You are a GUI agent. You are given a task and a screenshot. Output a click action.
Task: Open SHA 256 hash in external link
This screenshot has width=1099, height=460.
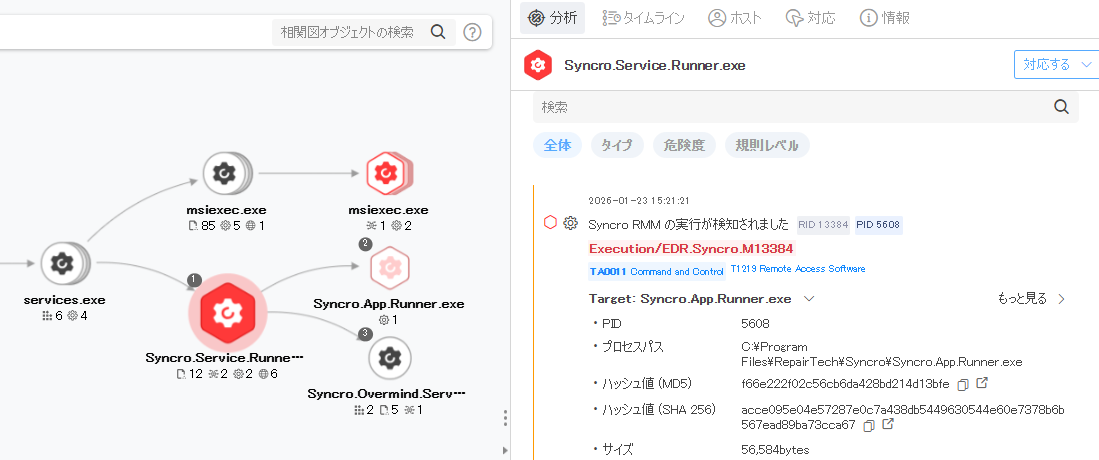click(x=886, y=425)
